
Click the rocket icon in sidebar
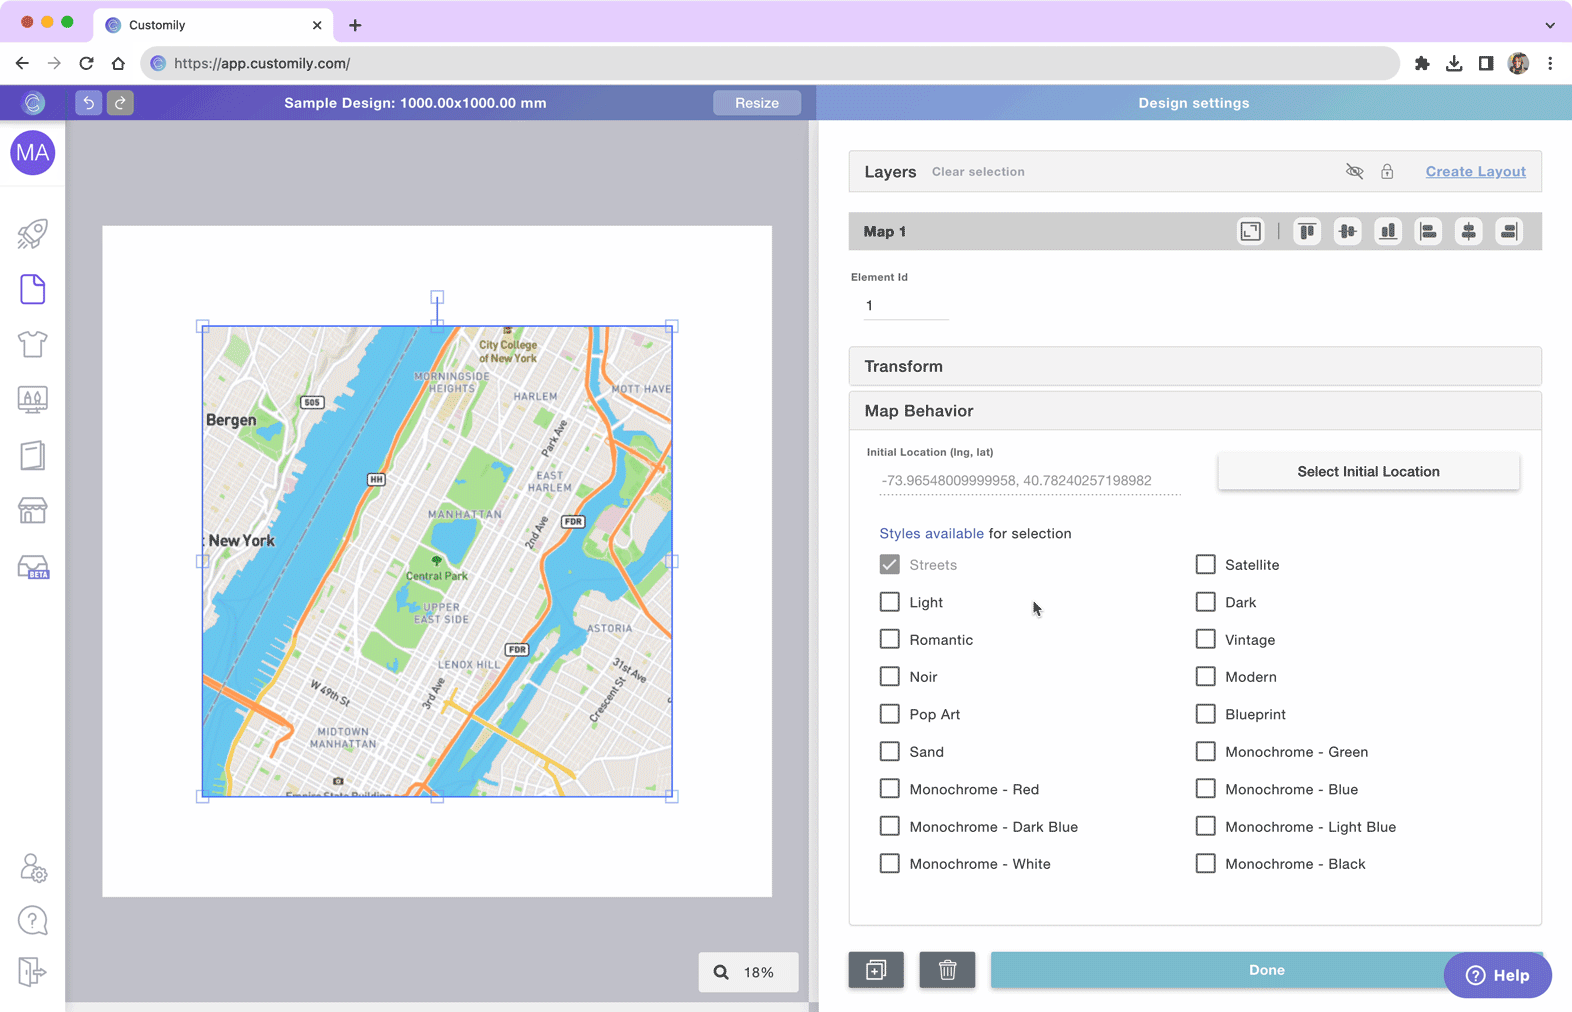(x=32, y=234)
